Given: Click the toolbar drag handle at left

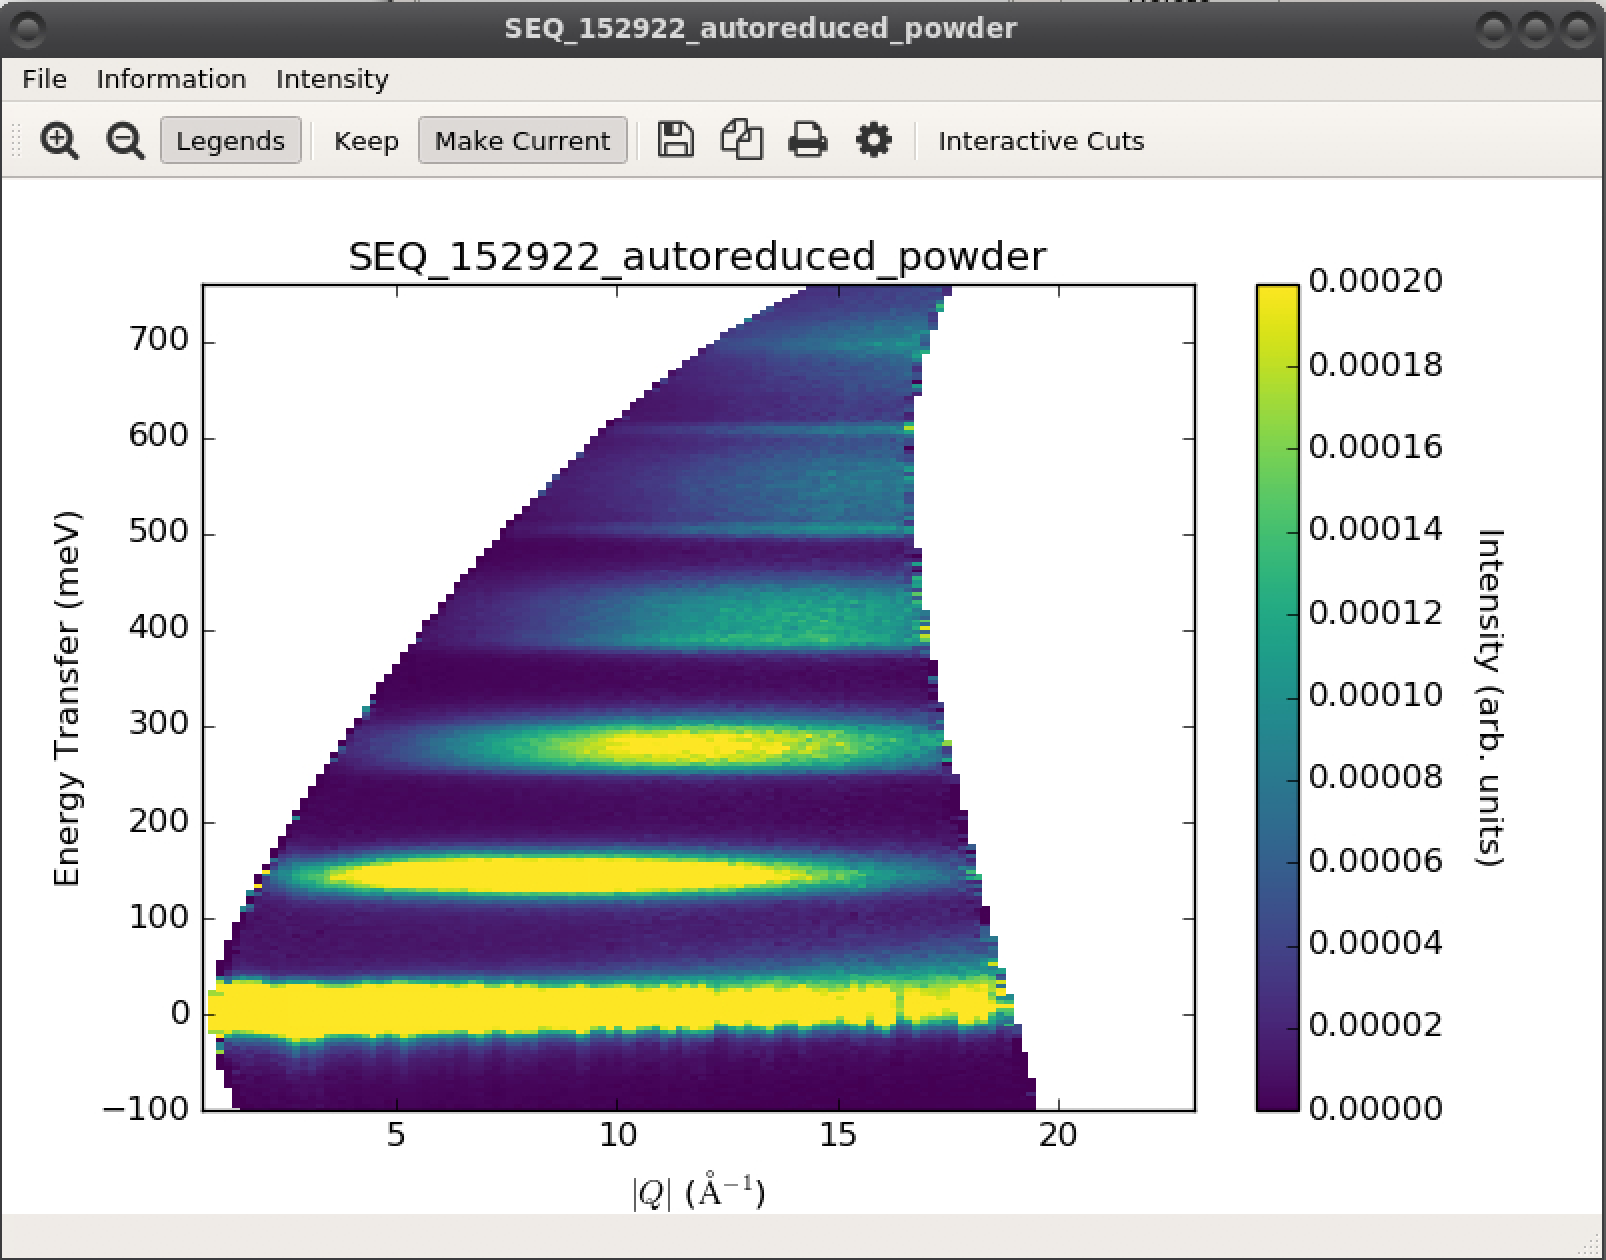Looking at the screenshot, I should tap(16, 140).
